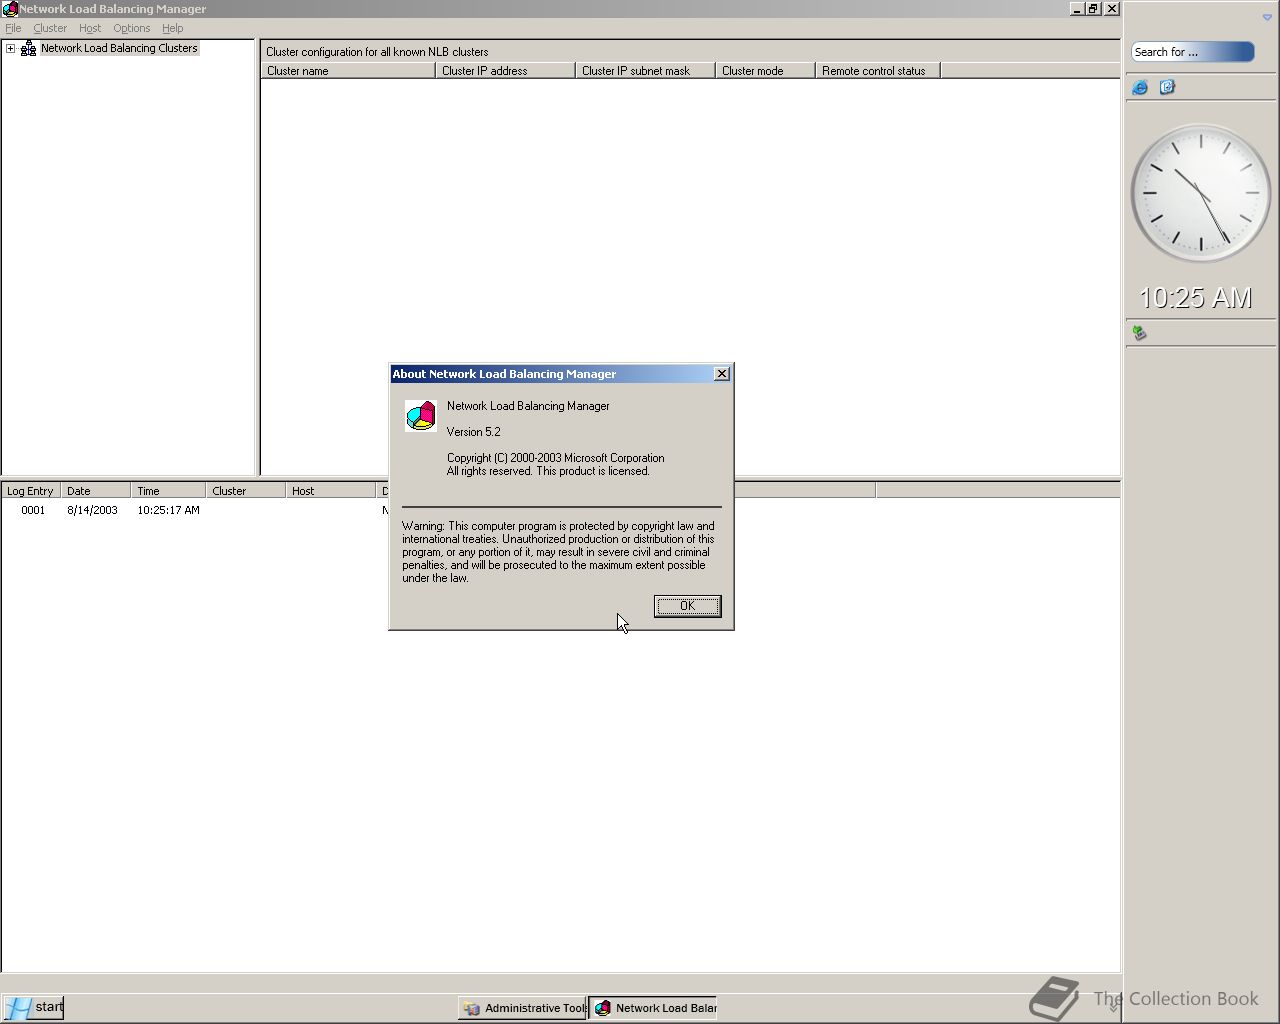
Task: Click the 10:25 AM digital time display
Action: [x=1196, y=298]
